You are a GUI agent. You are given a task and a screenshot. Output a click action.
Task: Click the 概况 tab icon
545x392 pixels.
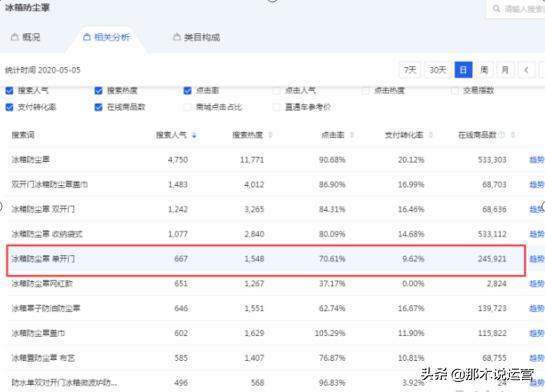click(x=15, y=37)
